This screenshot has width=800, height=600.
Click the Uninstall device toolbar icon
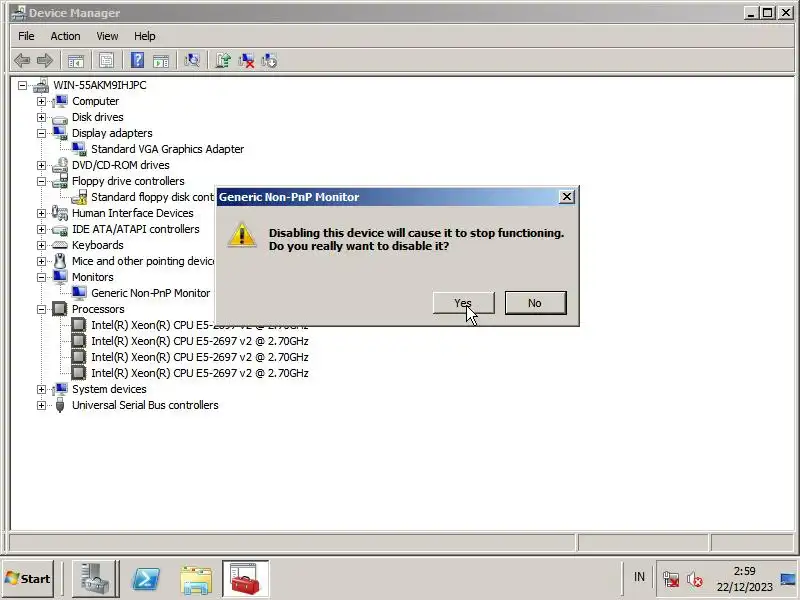246,61
